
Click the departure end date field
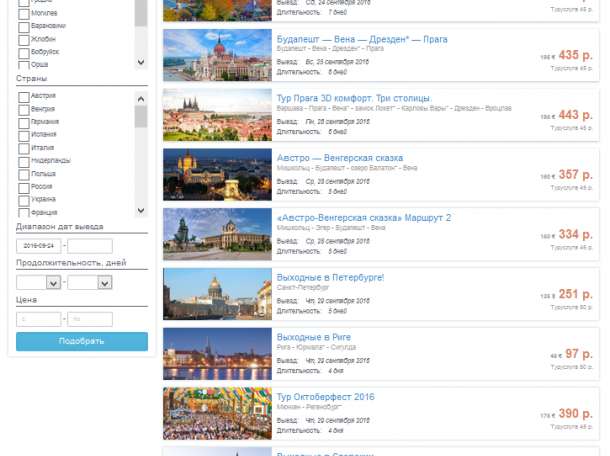pos(90,246)
